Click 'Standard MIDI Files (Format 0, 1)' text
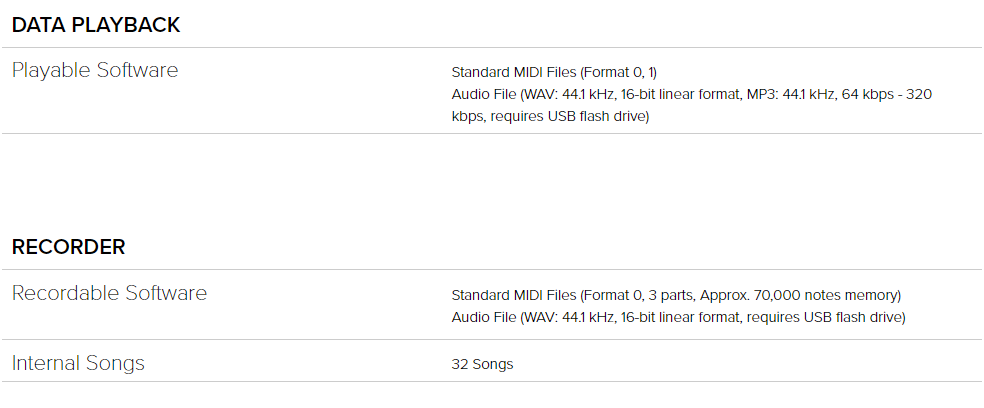The height and width of the screenshot is (408, 984). click(x=554, y=72)
